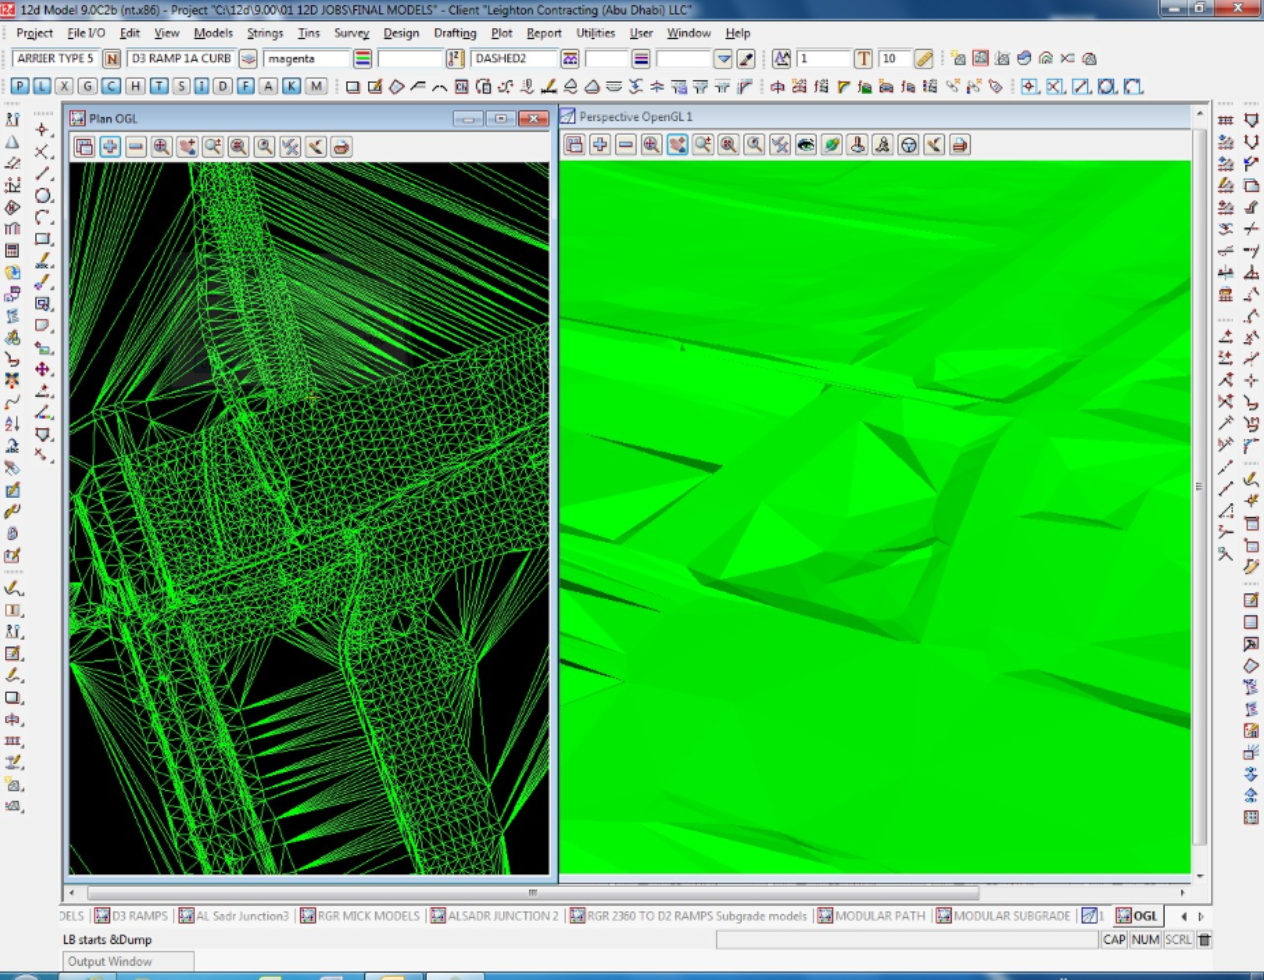Click Plan OGL zoom in plus icon
1264x980 pixels.
pos(110,147)
